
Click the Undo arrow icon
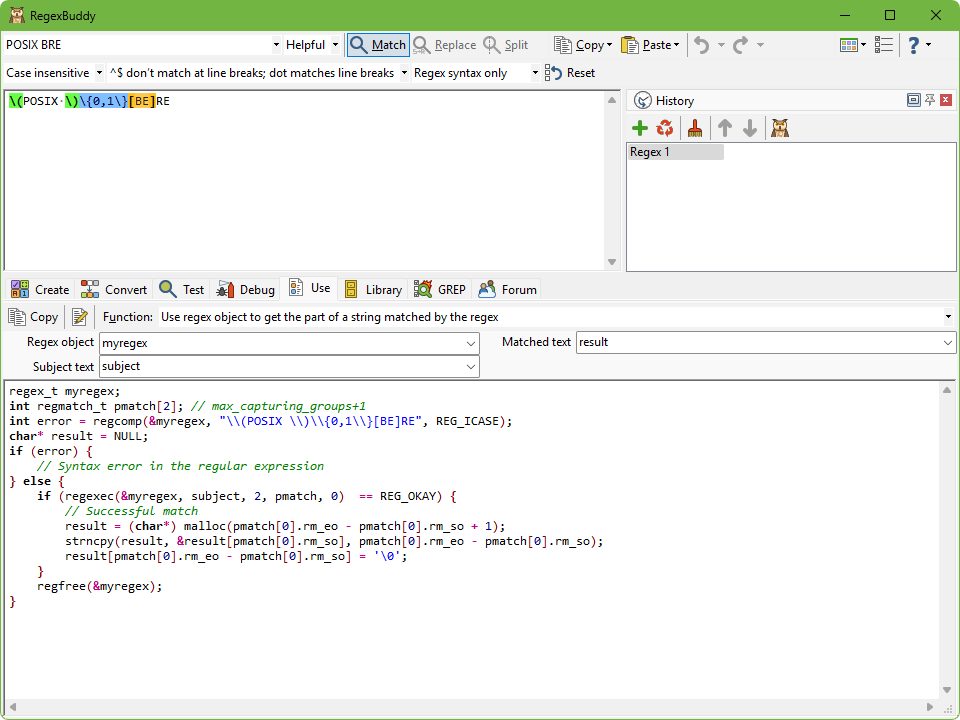[702, 45]
